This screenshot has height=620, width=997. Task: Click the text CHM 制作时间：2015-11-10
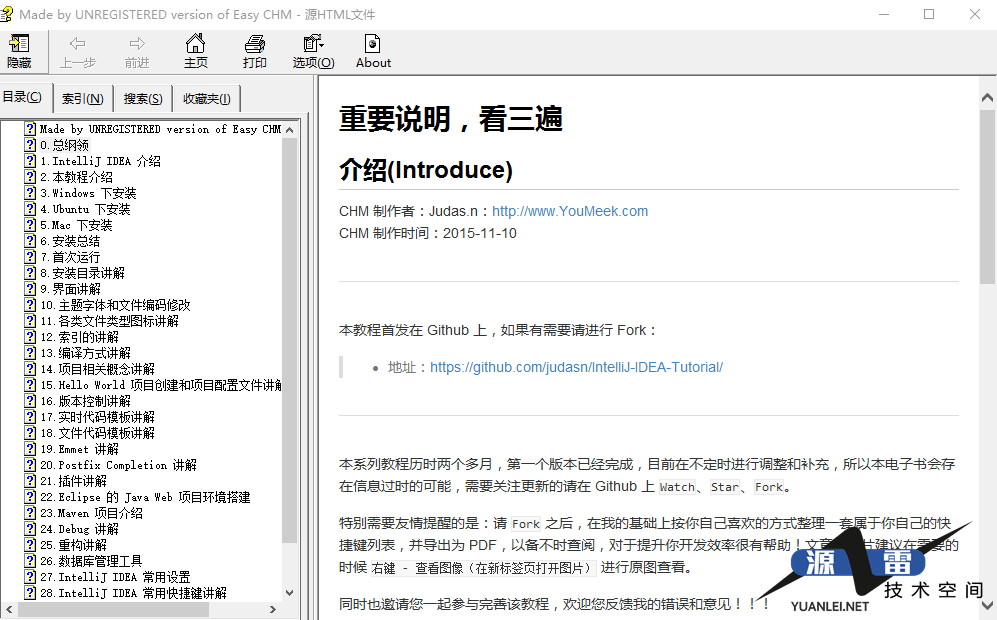(428, 233)
